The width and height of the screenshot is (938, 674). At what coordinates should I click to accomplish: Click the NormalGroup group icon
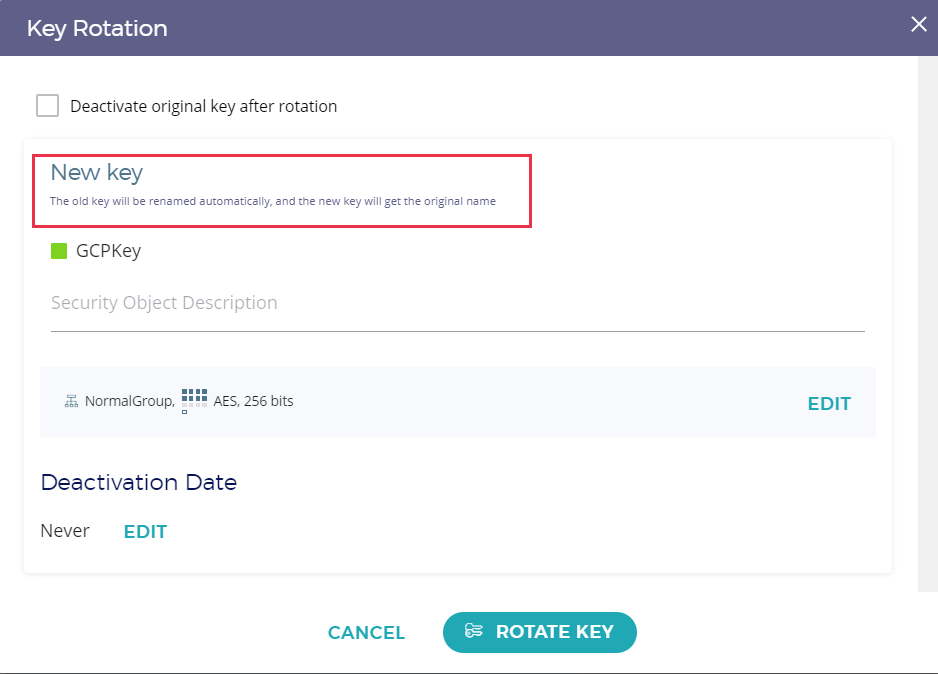click(x=71, y=402)
